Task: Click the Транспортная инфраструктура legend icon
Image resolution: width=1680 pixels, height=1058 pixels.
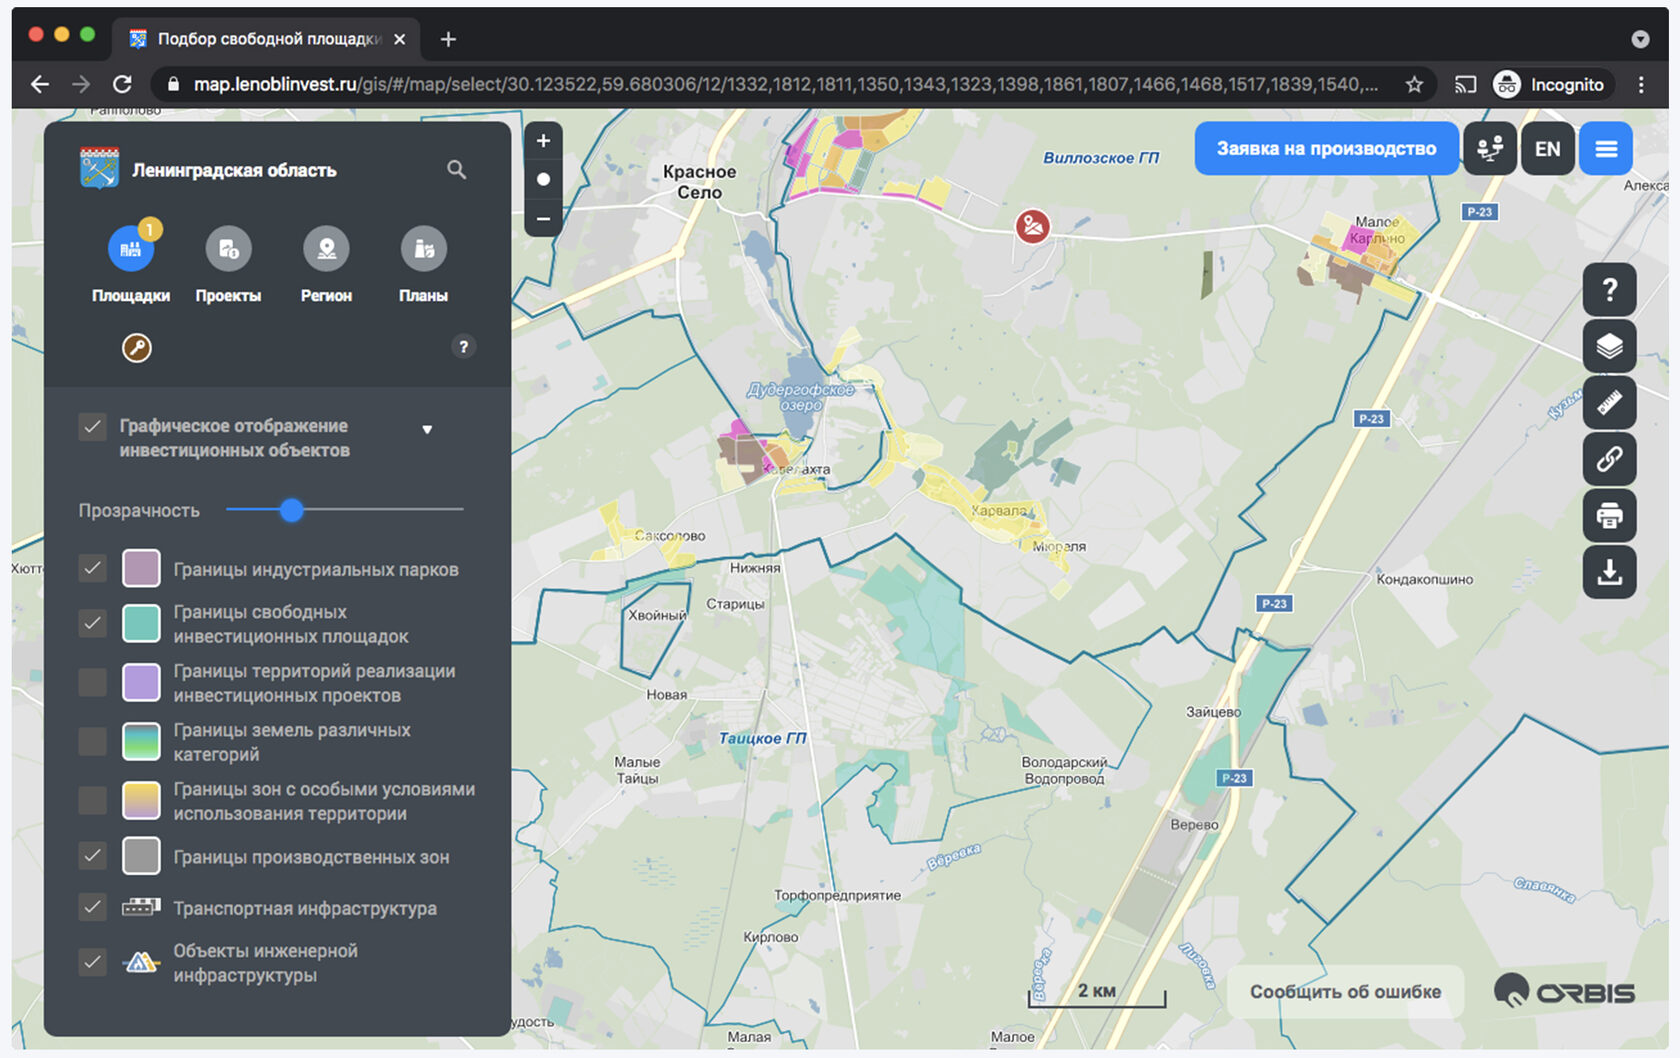Action: point(141,907)
